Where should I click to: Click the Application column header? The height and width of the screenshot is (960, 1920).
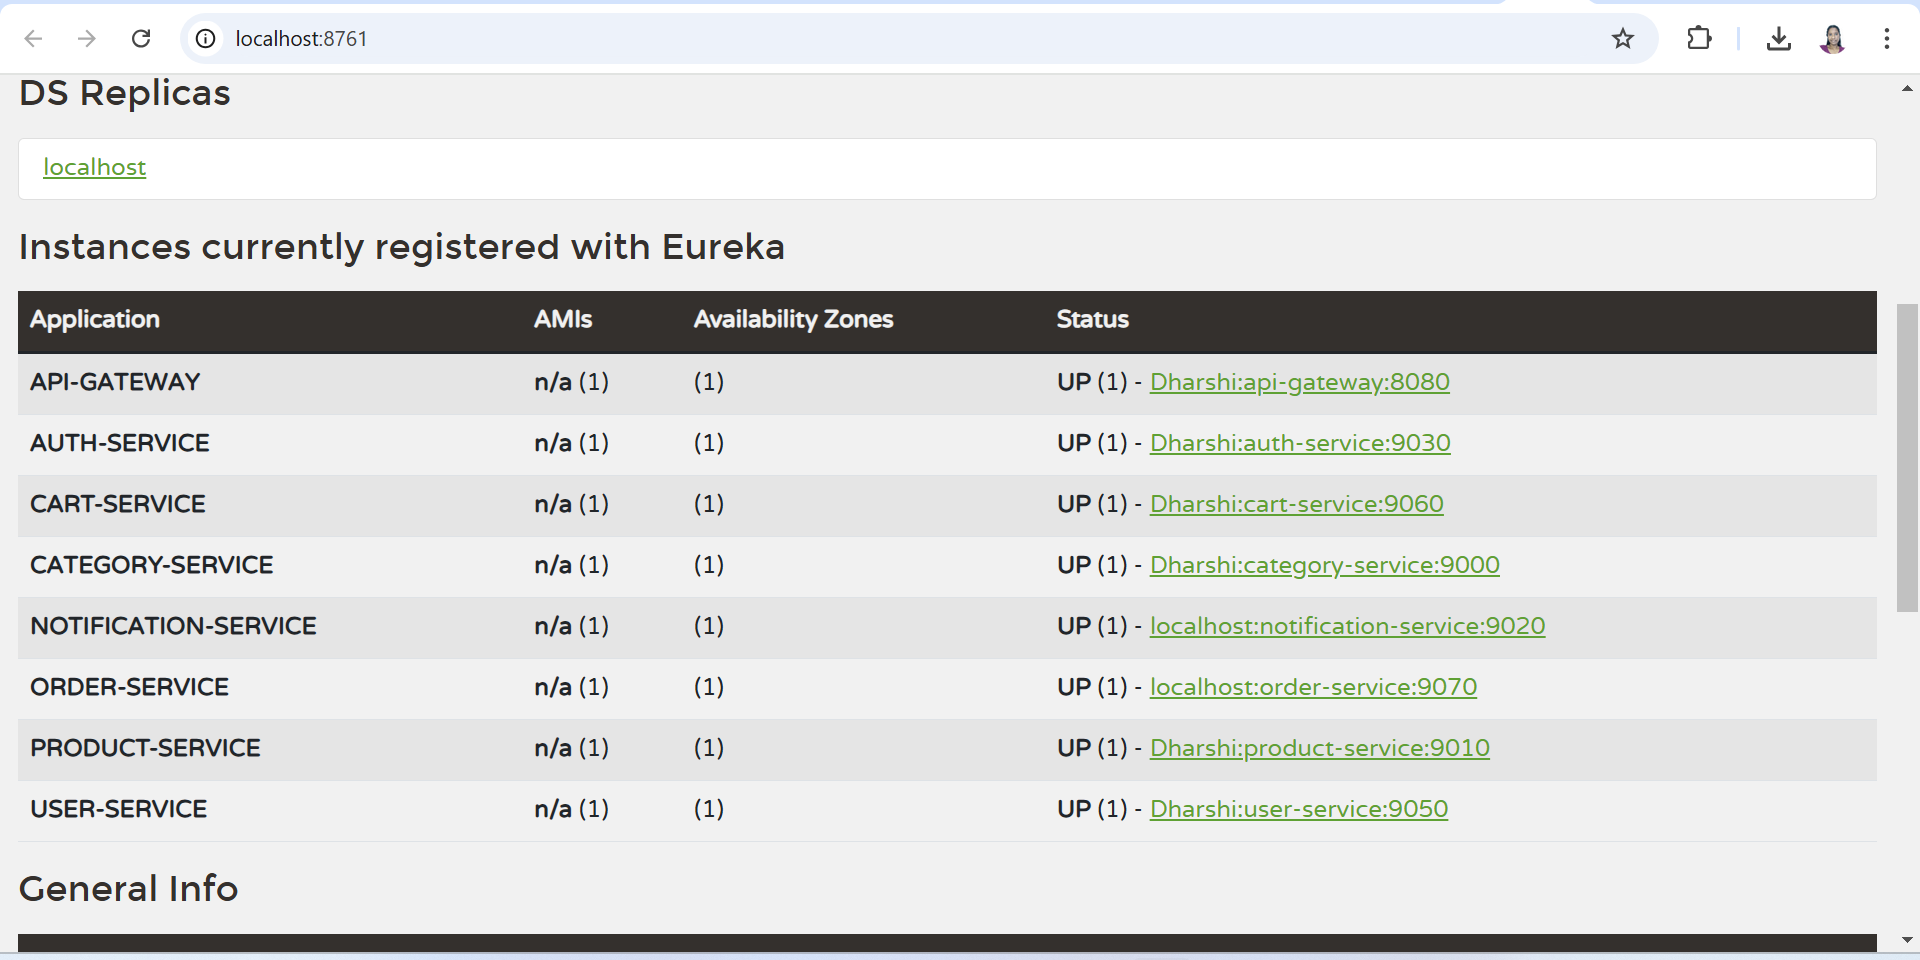95,319
